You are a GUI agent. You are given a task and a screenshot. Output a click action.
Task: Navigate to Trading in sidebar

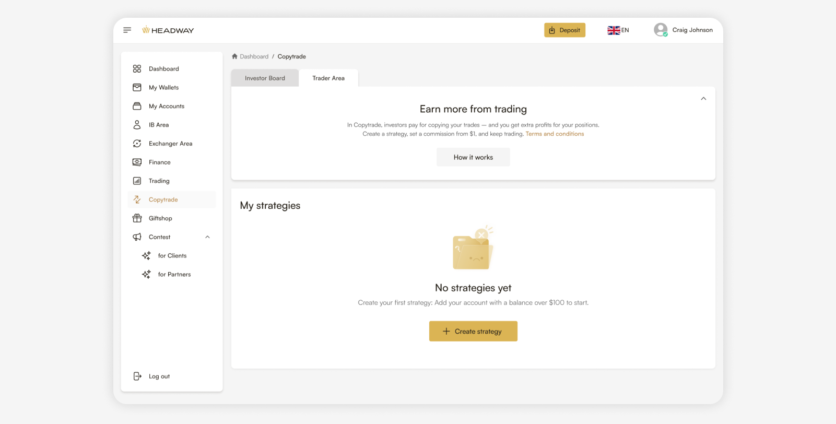159,181
